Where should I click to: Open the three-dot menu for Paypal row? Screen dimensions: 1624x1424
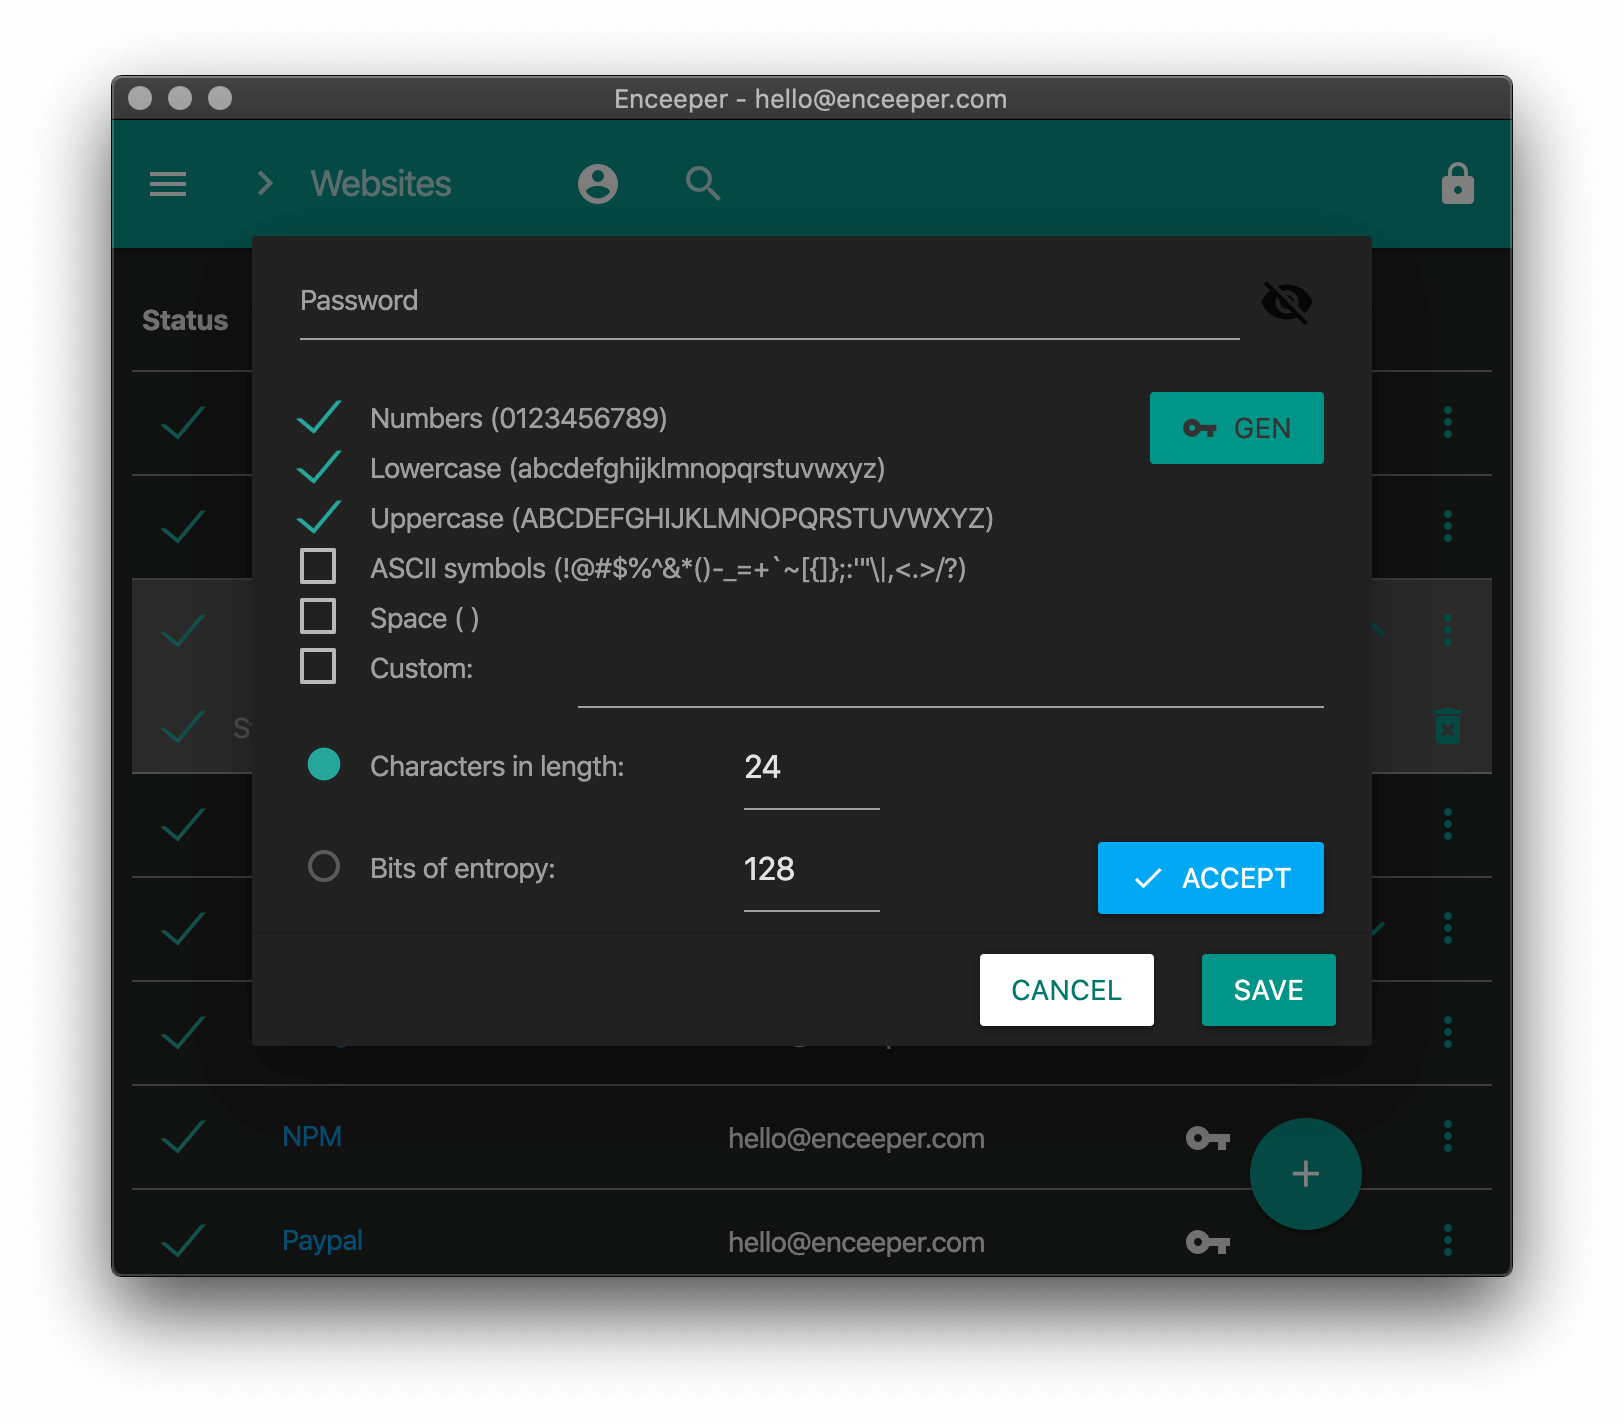(x=1447, y=1240)
